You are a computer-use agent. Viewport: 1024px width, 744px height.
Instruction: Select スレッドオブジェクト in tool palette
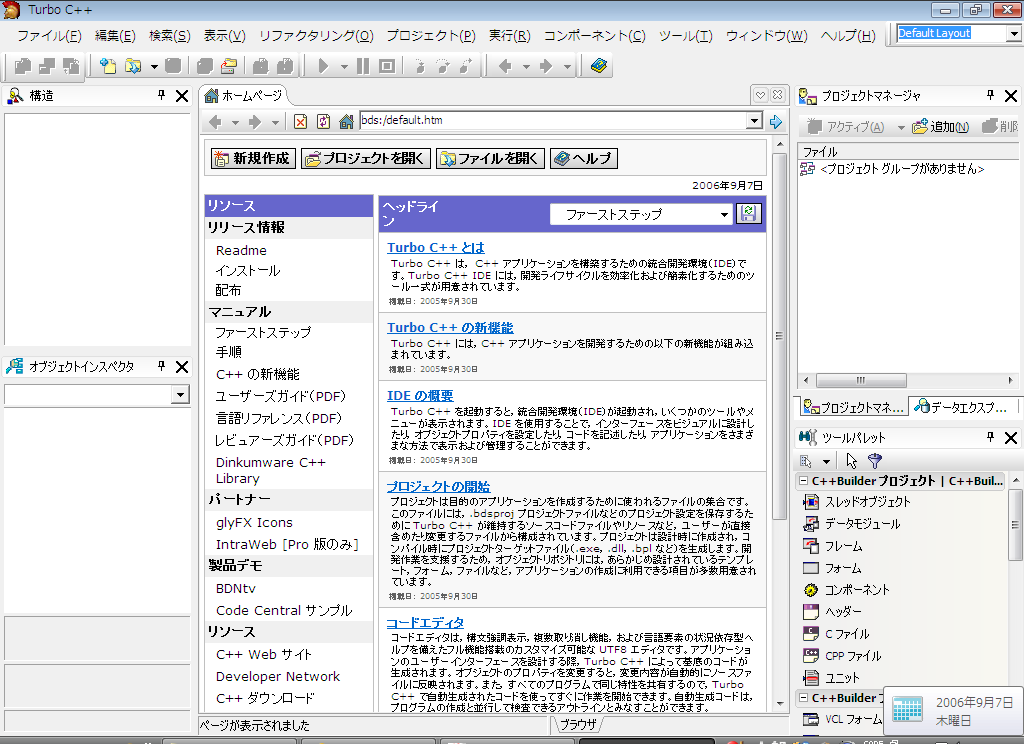point(856,502)
